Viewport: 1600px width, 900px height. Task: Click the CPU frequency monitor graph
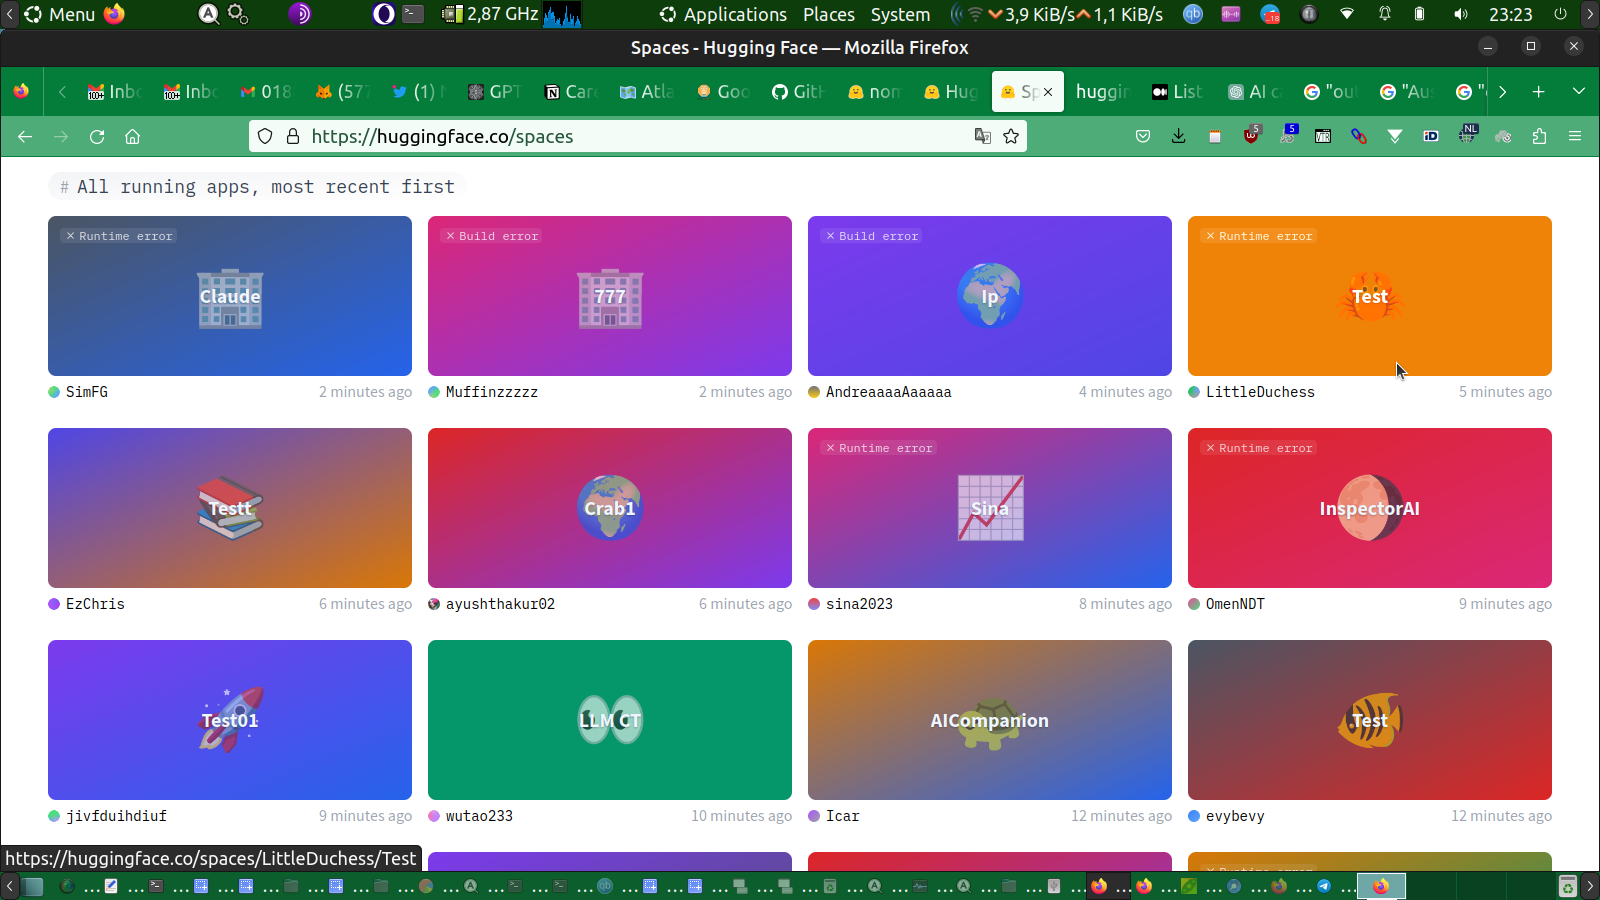(x=563, y=14)
